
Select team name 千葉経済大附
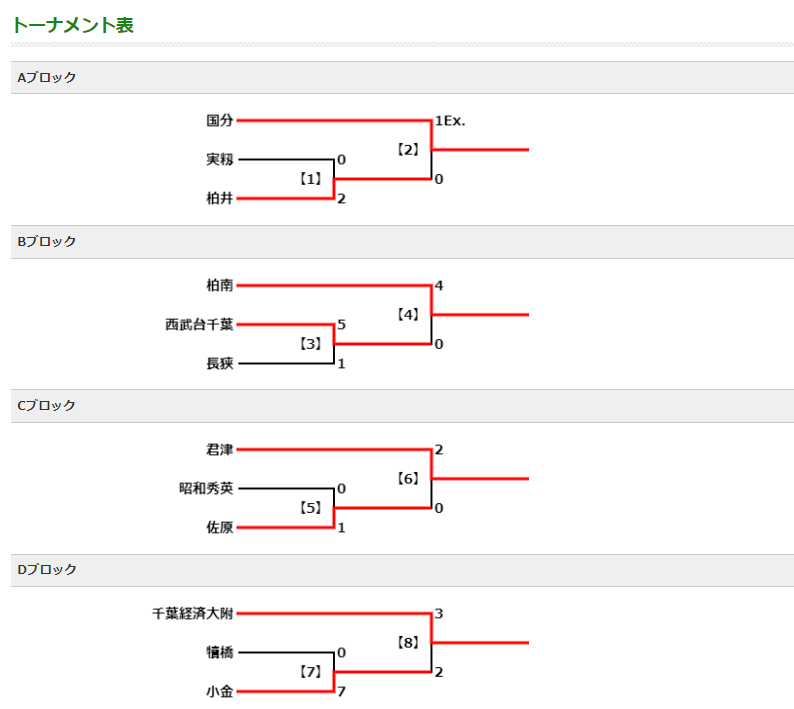tap(192, 614)
